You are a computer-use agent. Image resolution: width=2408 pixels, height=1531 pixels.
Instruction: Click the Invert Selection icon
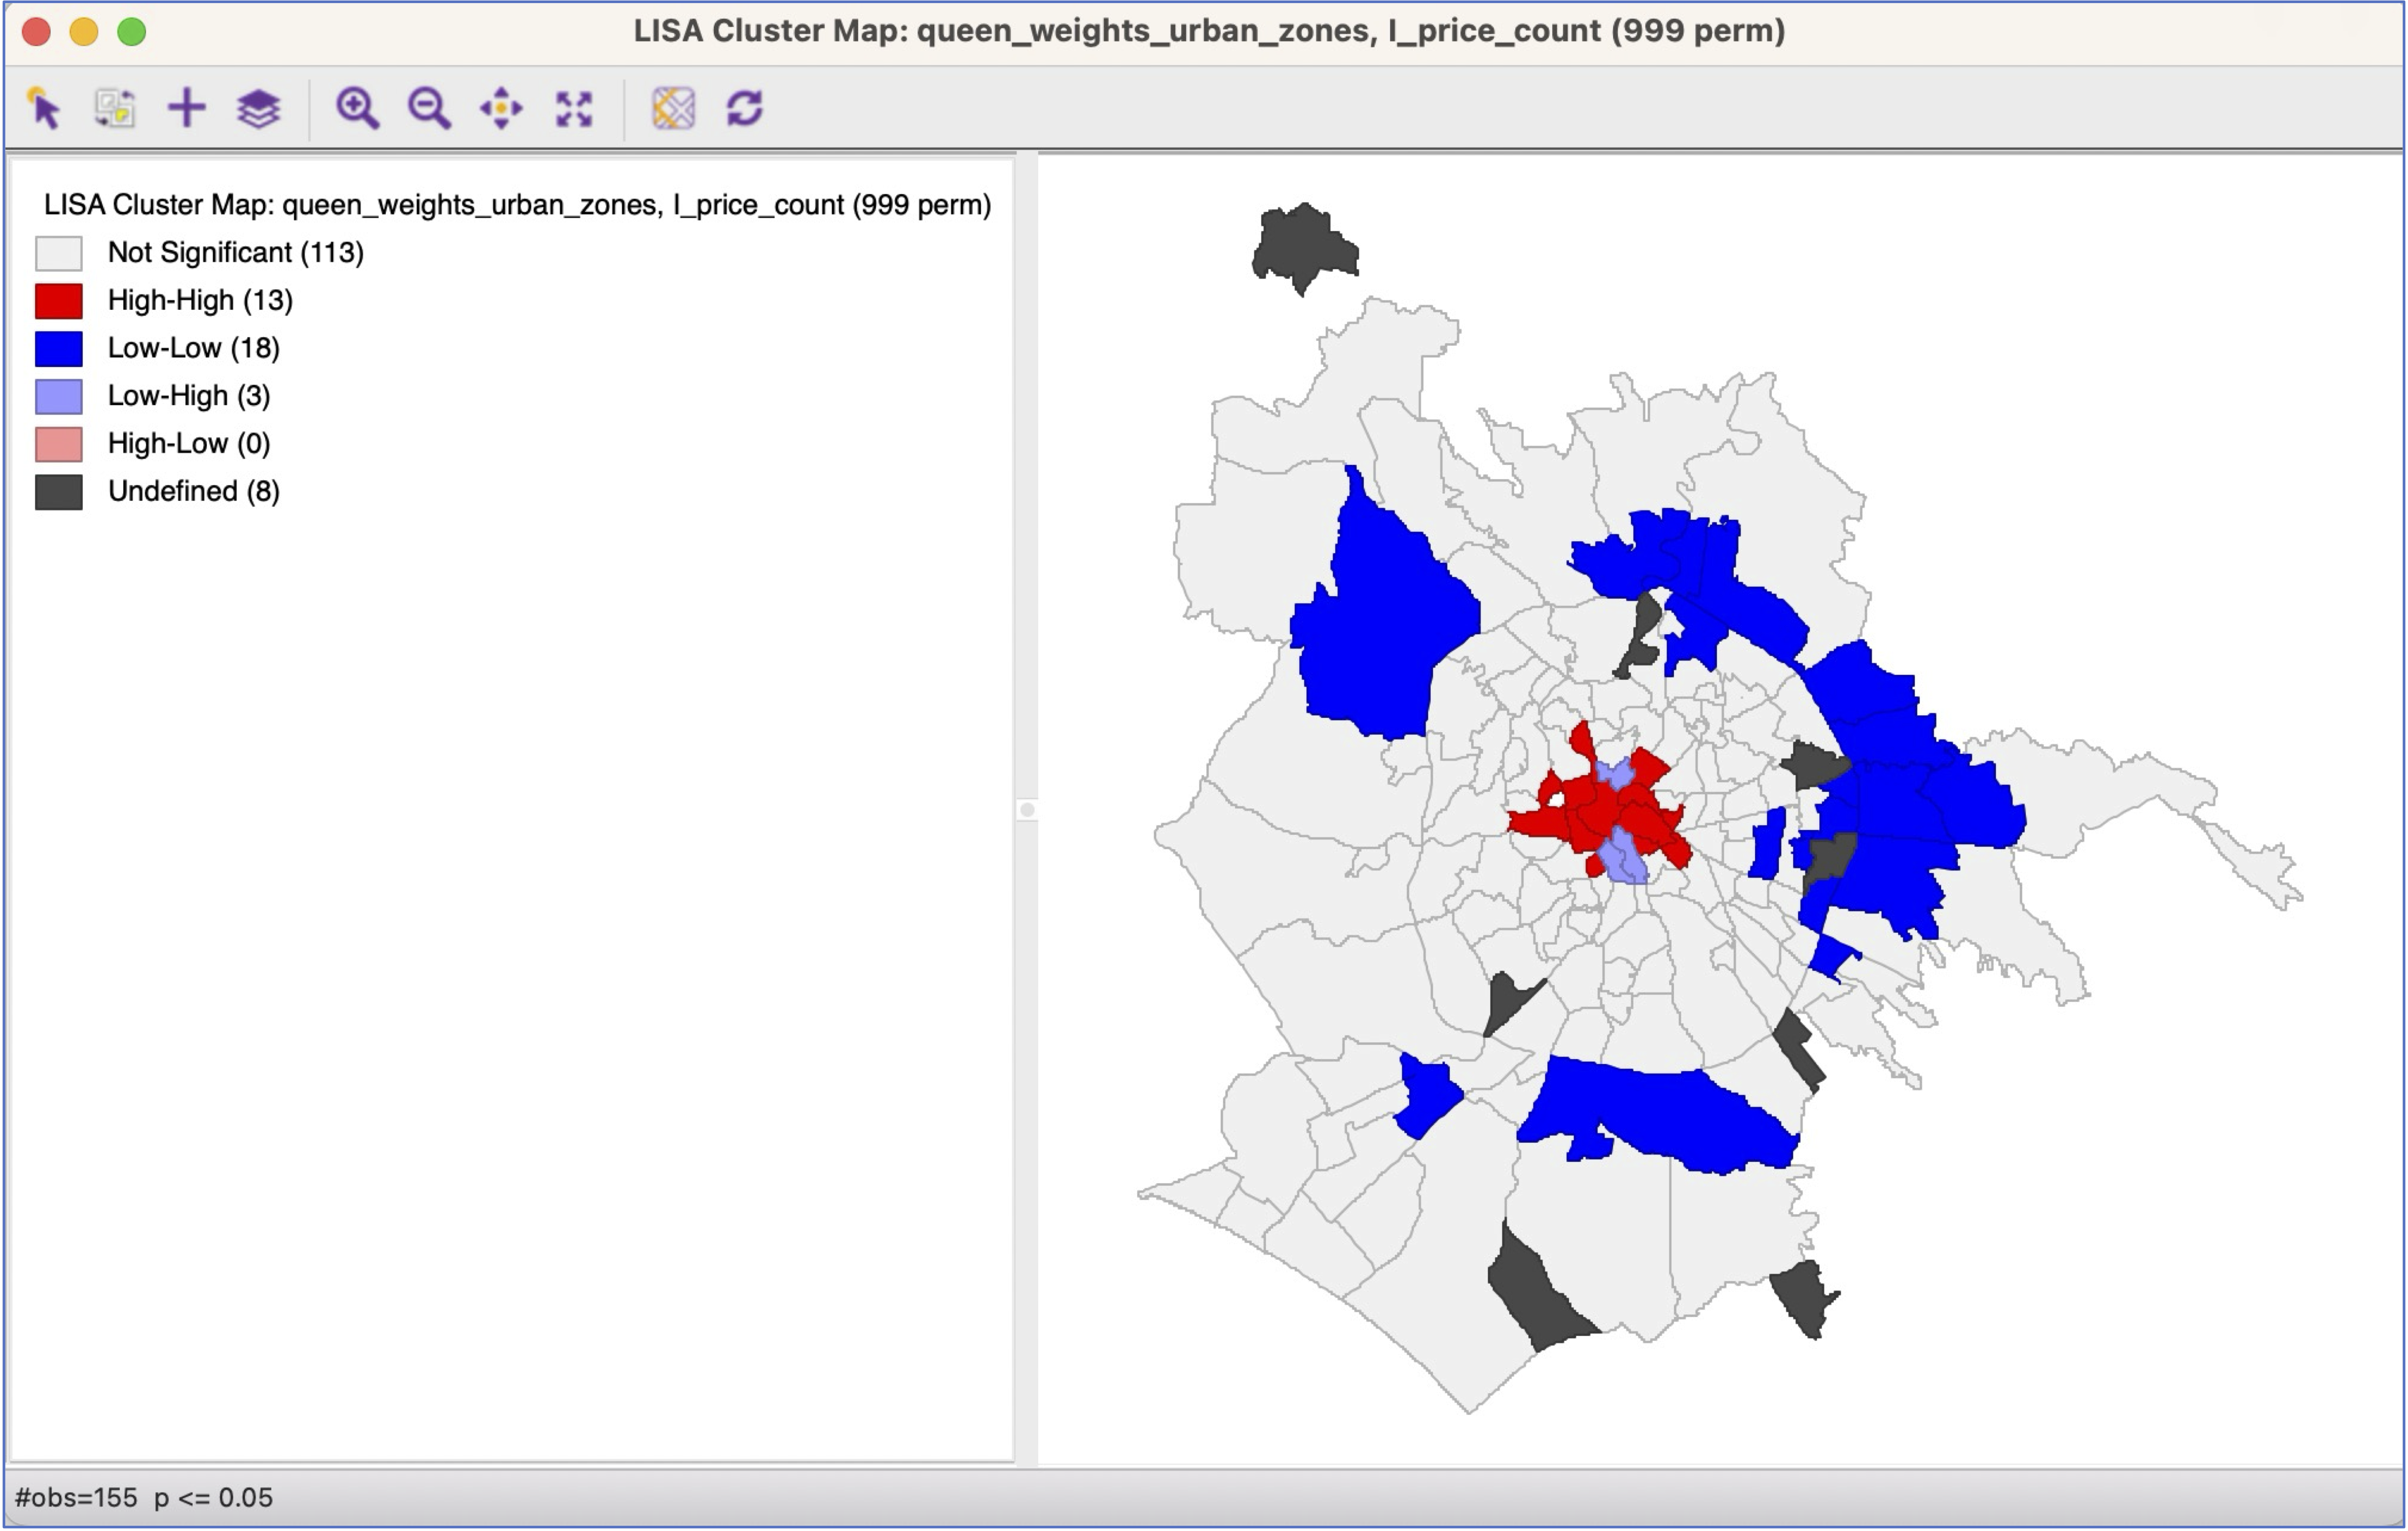pos(115,108)
